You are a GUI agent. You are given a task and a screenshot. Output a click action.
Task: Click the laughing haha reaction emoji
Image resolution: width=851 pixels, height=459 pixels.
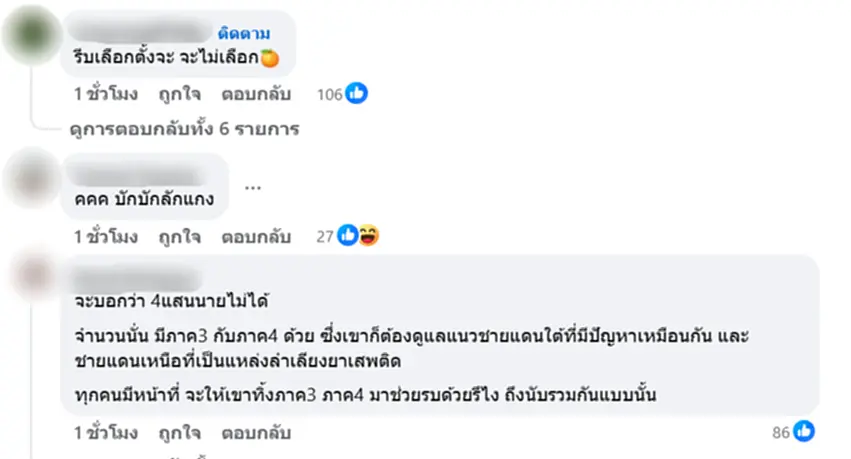[x=368, y=236]
